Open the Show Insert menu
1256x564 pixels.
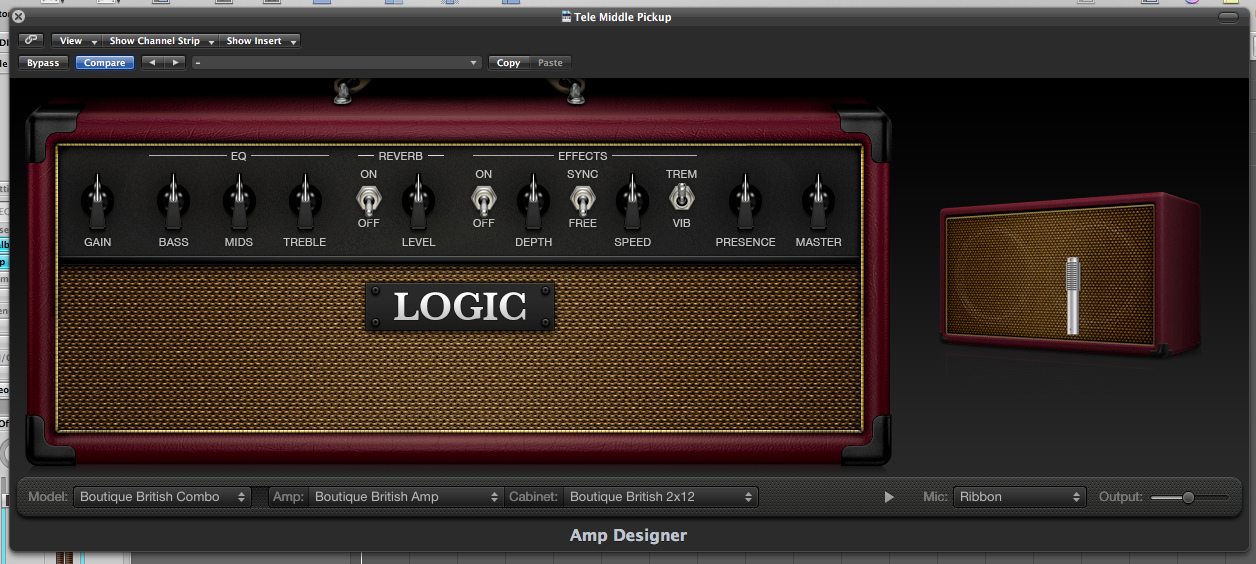260,41
